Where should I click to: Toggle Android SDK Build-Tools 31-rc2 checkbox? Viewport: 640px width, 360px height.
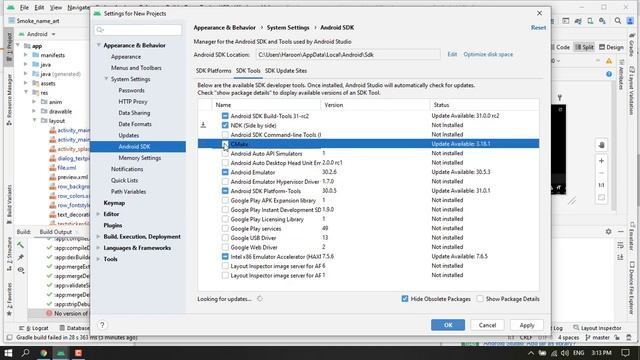225,116
